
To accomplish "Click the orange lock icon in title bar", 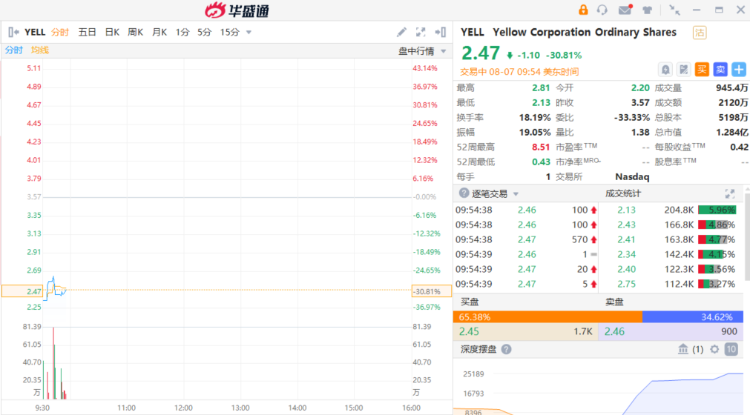I will [x=582, y=10].
